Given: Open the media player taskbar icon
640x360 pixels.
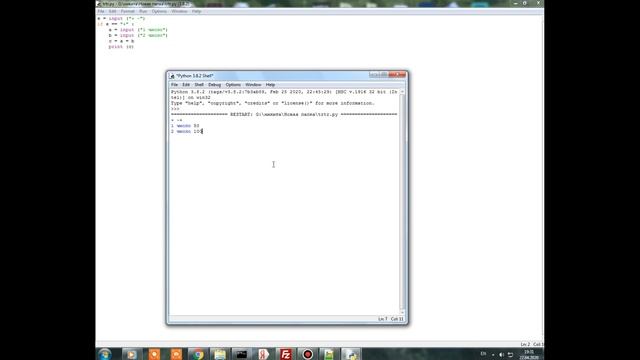Looking at the screenshot, I should 131,354.
